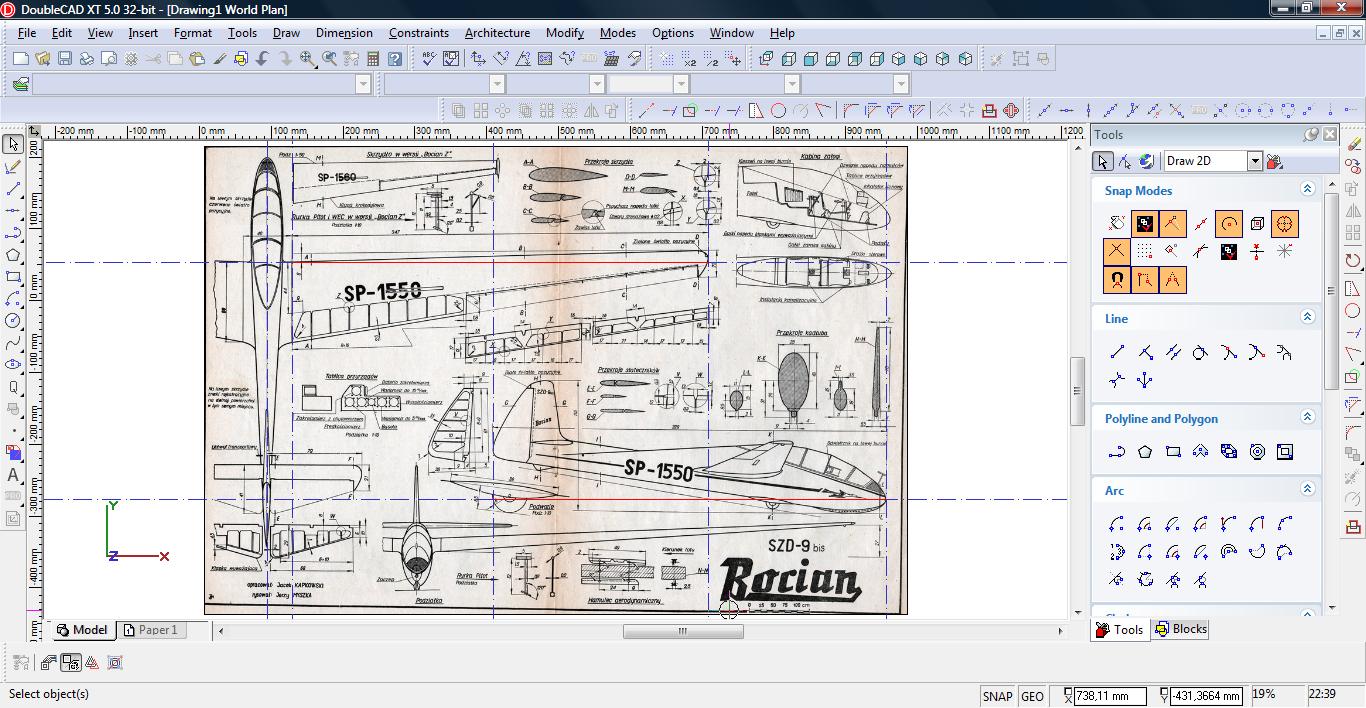Select the polygon tool in Polyline and Polygon
The image size is (1366, 708).
[x=1145, y=452]
